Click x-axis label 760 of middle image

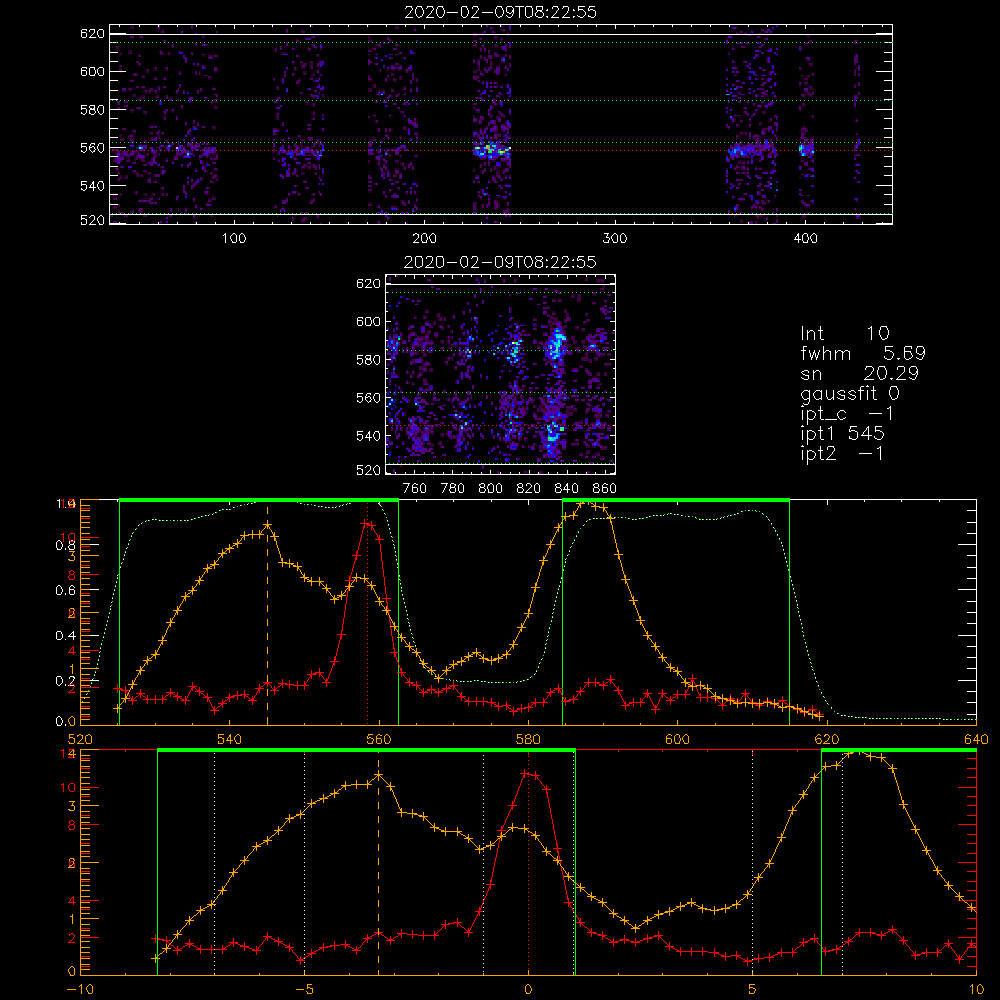tap(415, 489)
